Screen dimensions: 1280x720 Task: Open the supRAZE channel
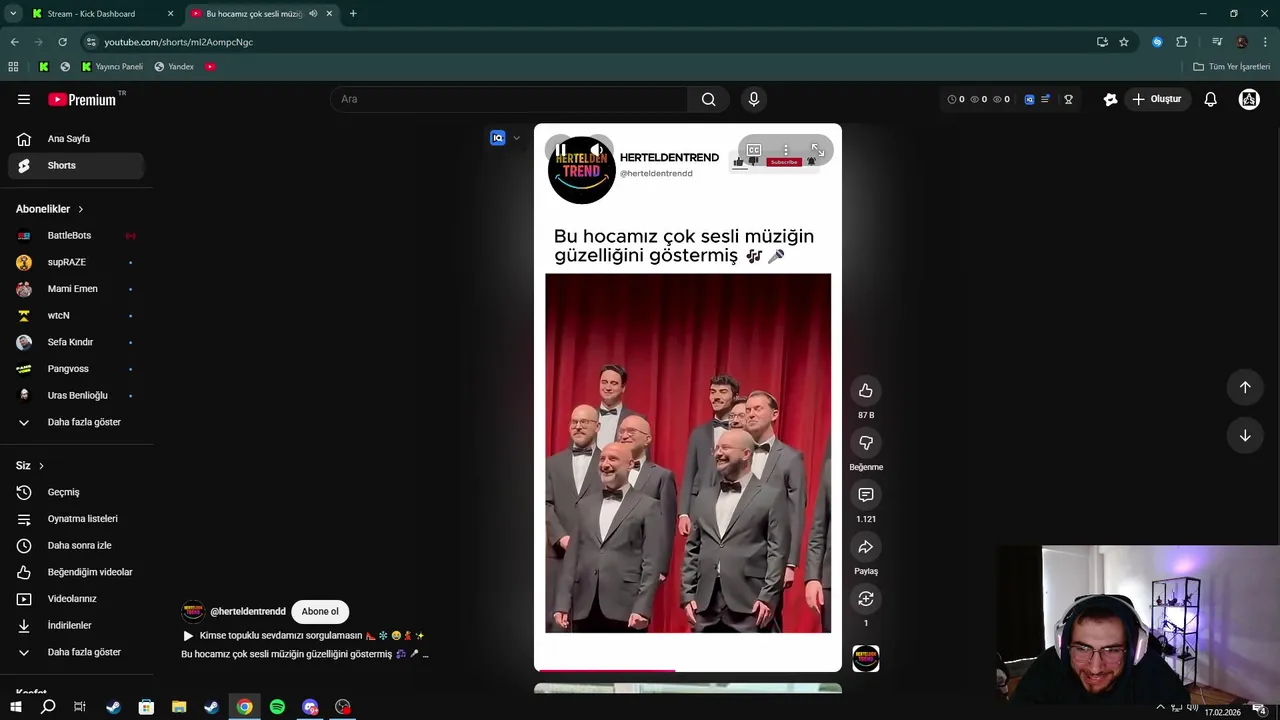[76, 262]
